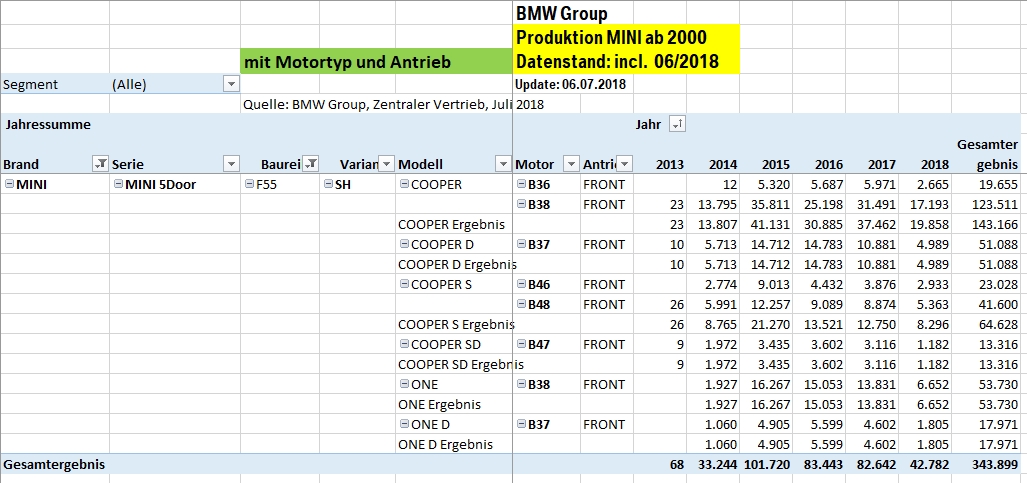Image resolution: width=1027 pixels, height=483 pixels.
Task: Select the 2013 grand total value 68
Action: (x=677, y=465)
